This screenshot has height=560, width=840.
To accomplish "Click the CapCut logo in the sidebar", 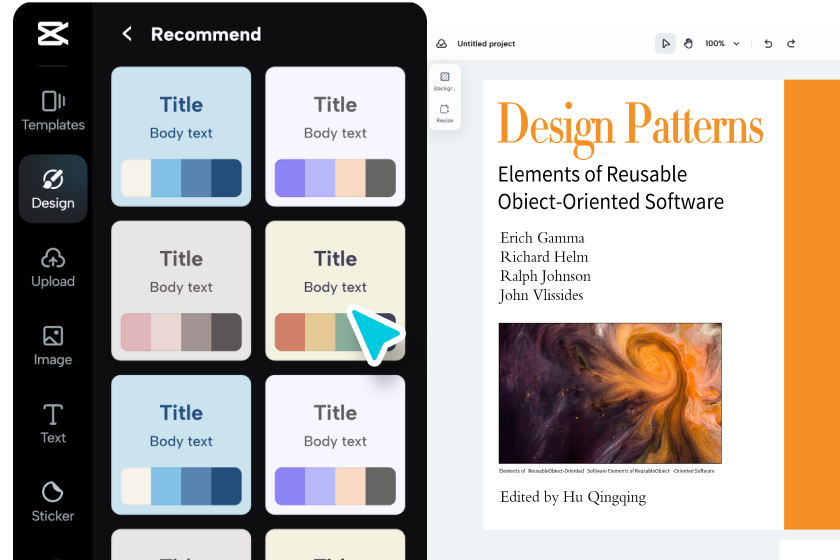I will click(x=52, y=34).
